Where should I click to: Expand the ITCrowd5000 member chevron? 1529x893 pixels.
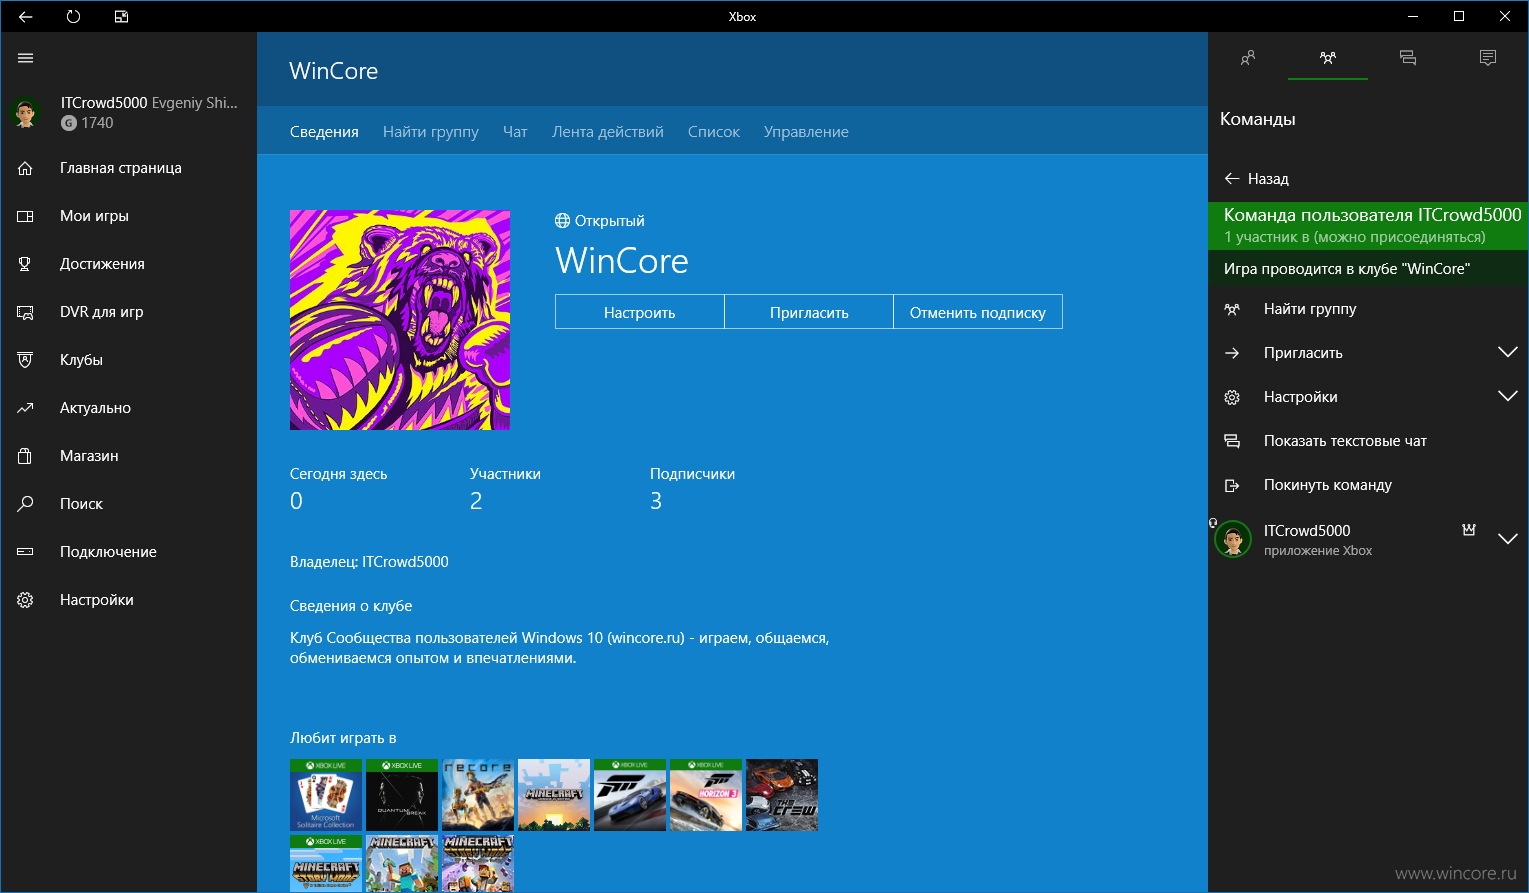(x=1508, y=539)
